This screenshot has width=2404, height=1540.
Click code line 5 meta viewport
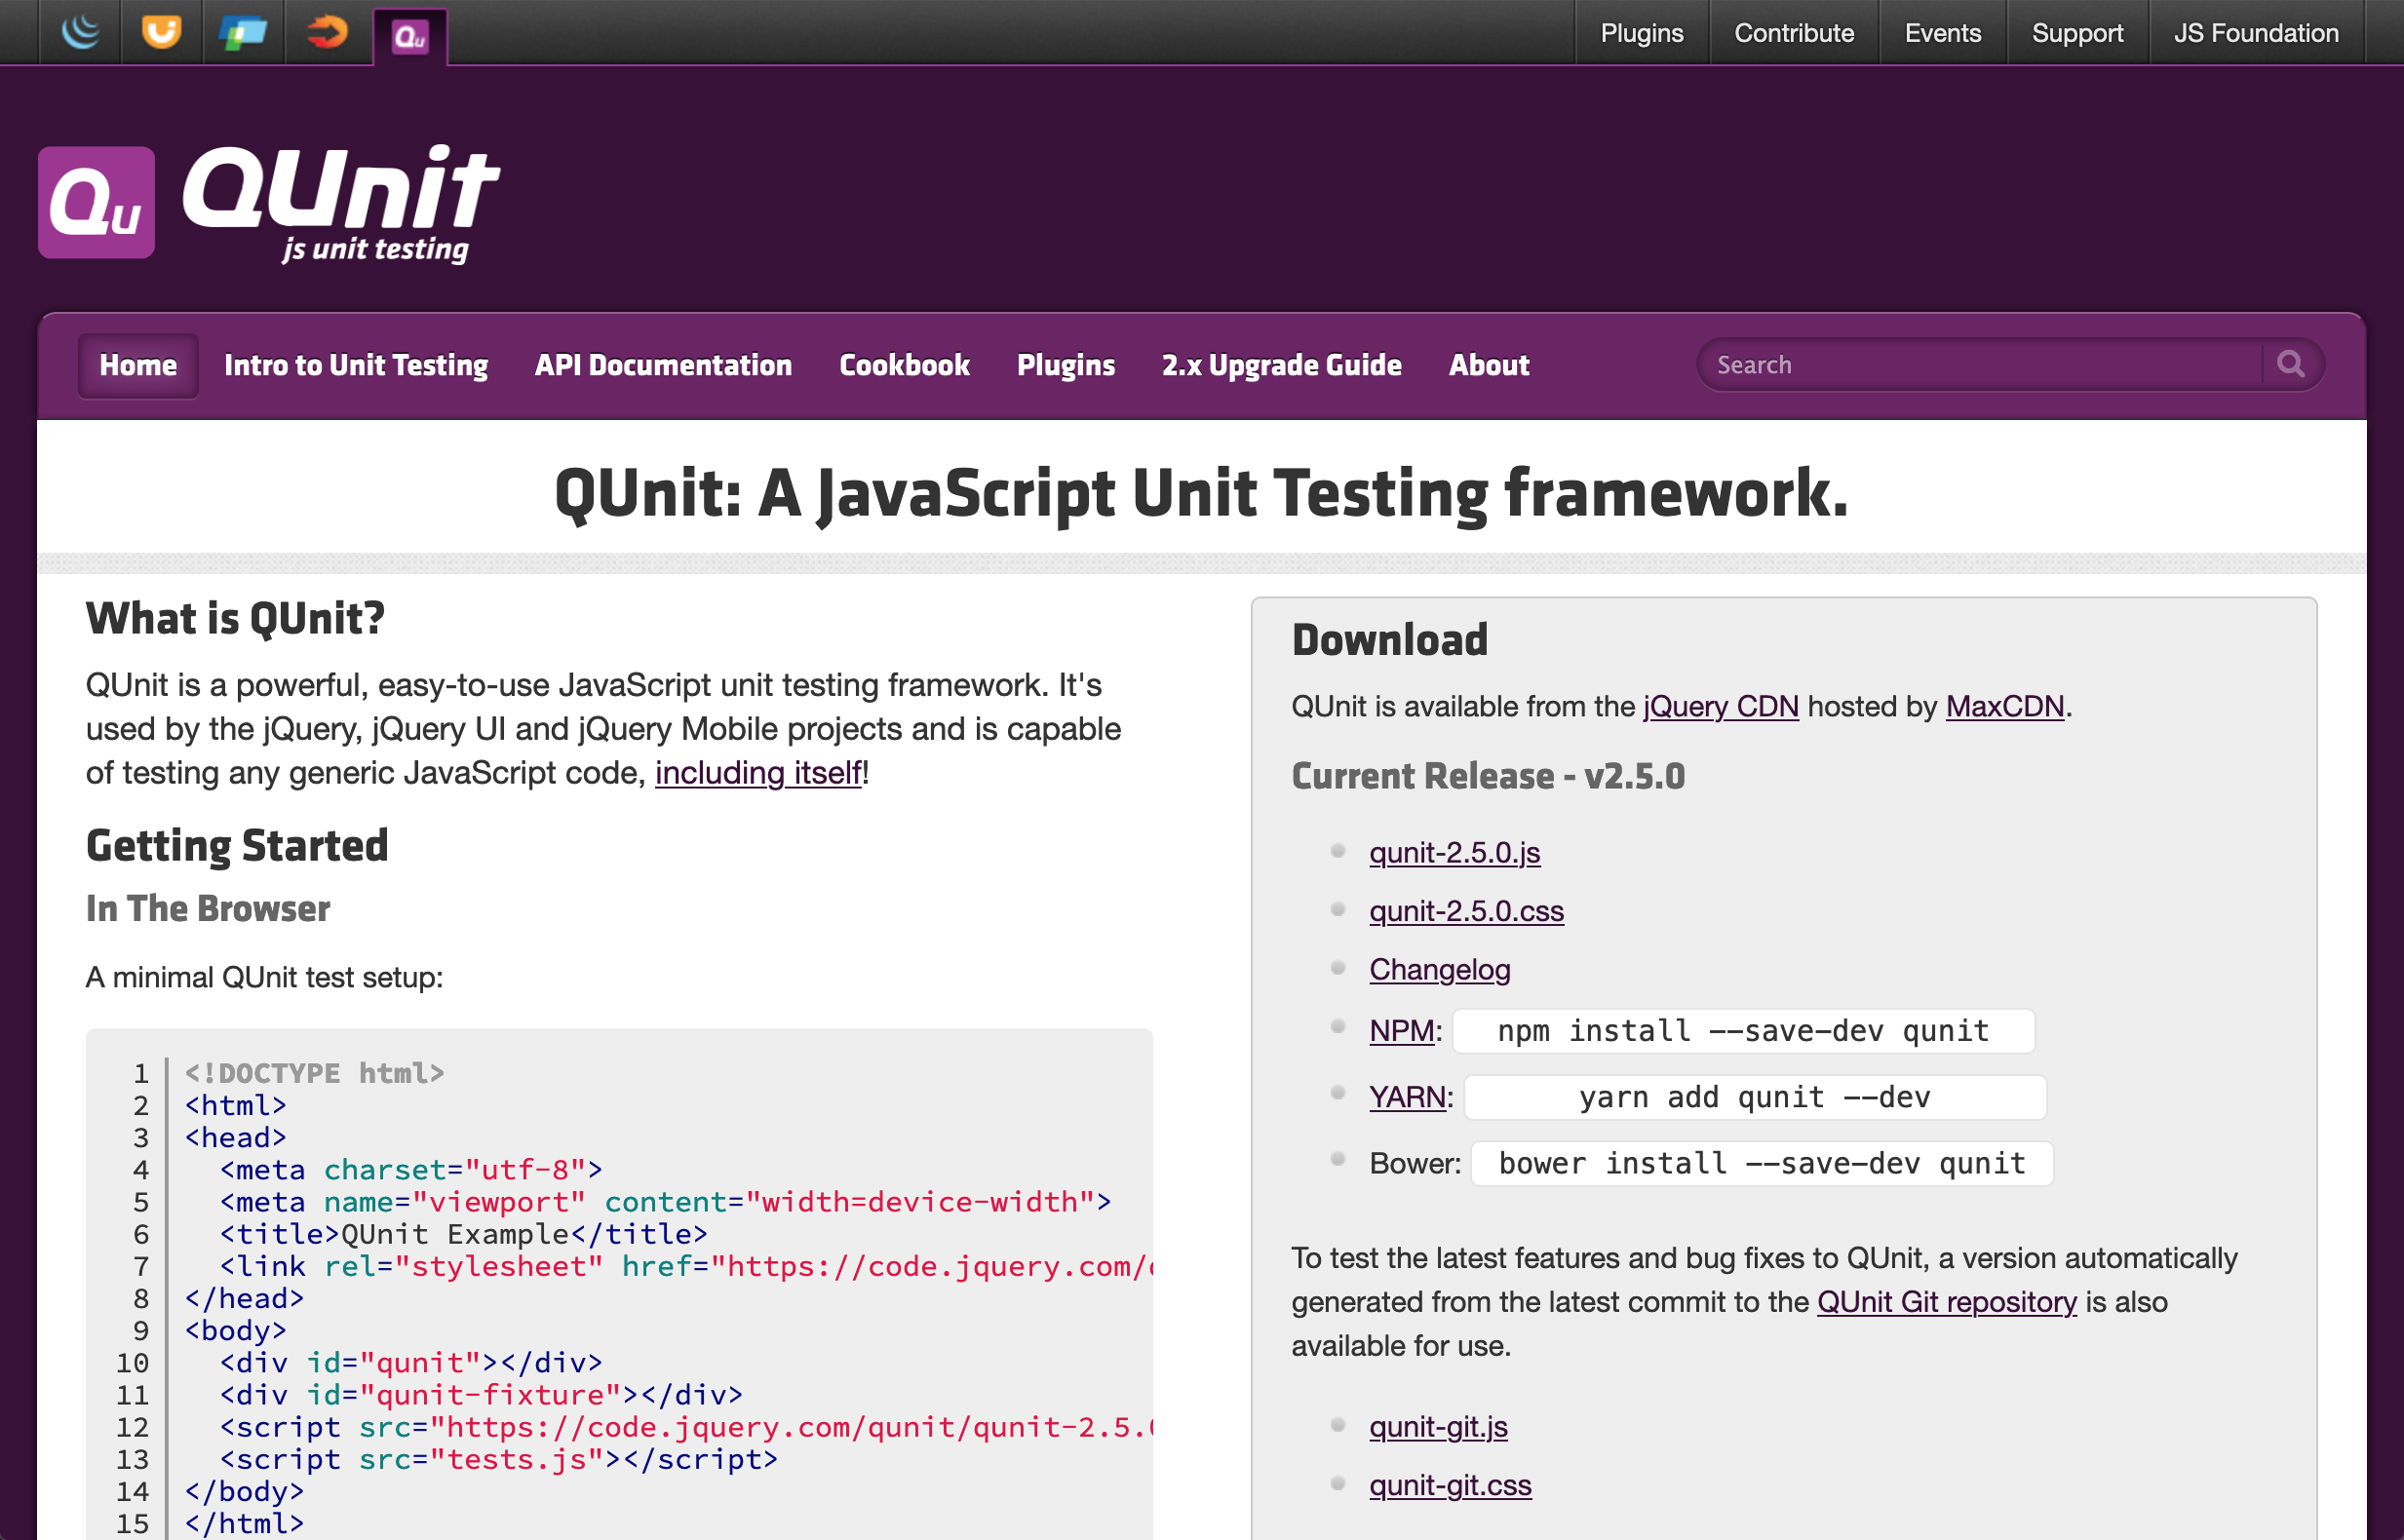[666, 1202]
